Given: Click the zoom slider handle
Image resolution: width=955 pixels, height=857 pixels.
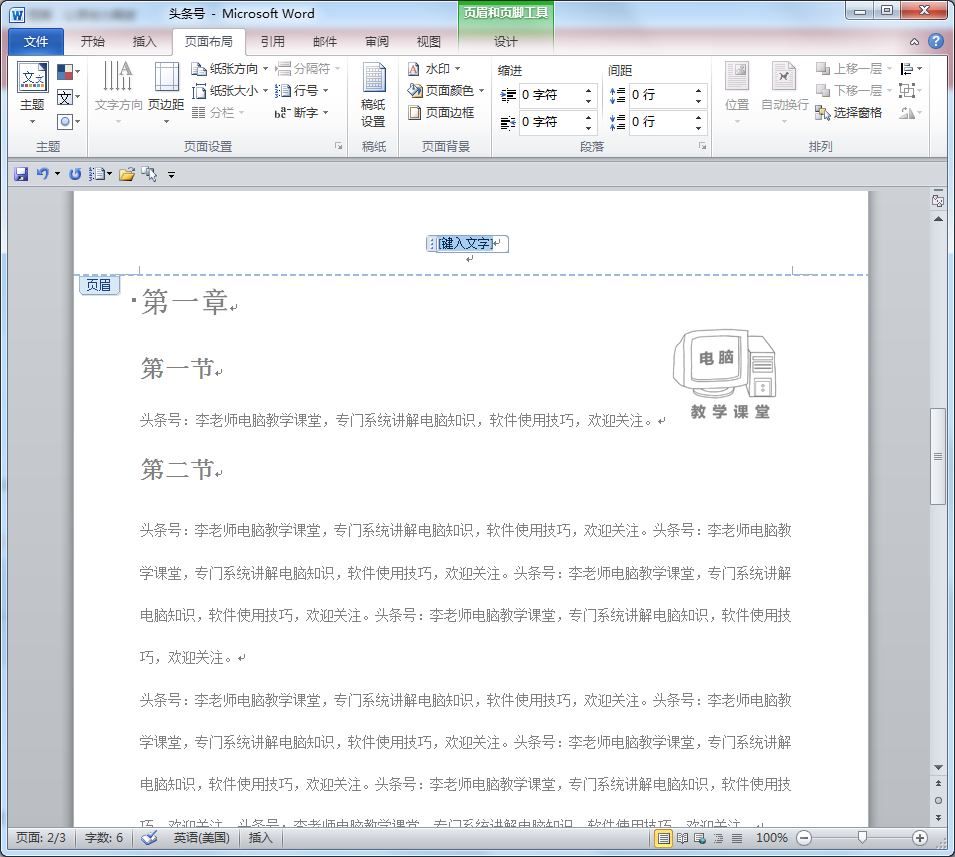Looking at the screenshot, I should [x=862, y=838].
